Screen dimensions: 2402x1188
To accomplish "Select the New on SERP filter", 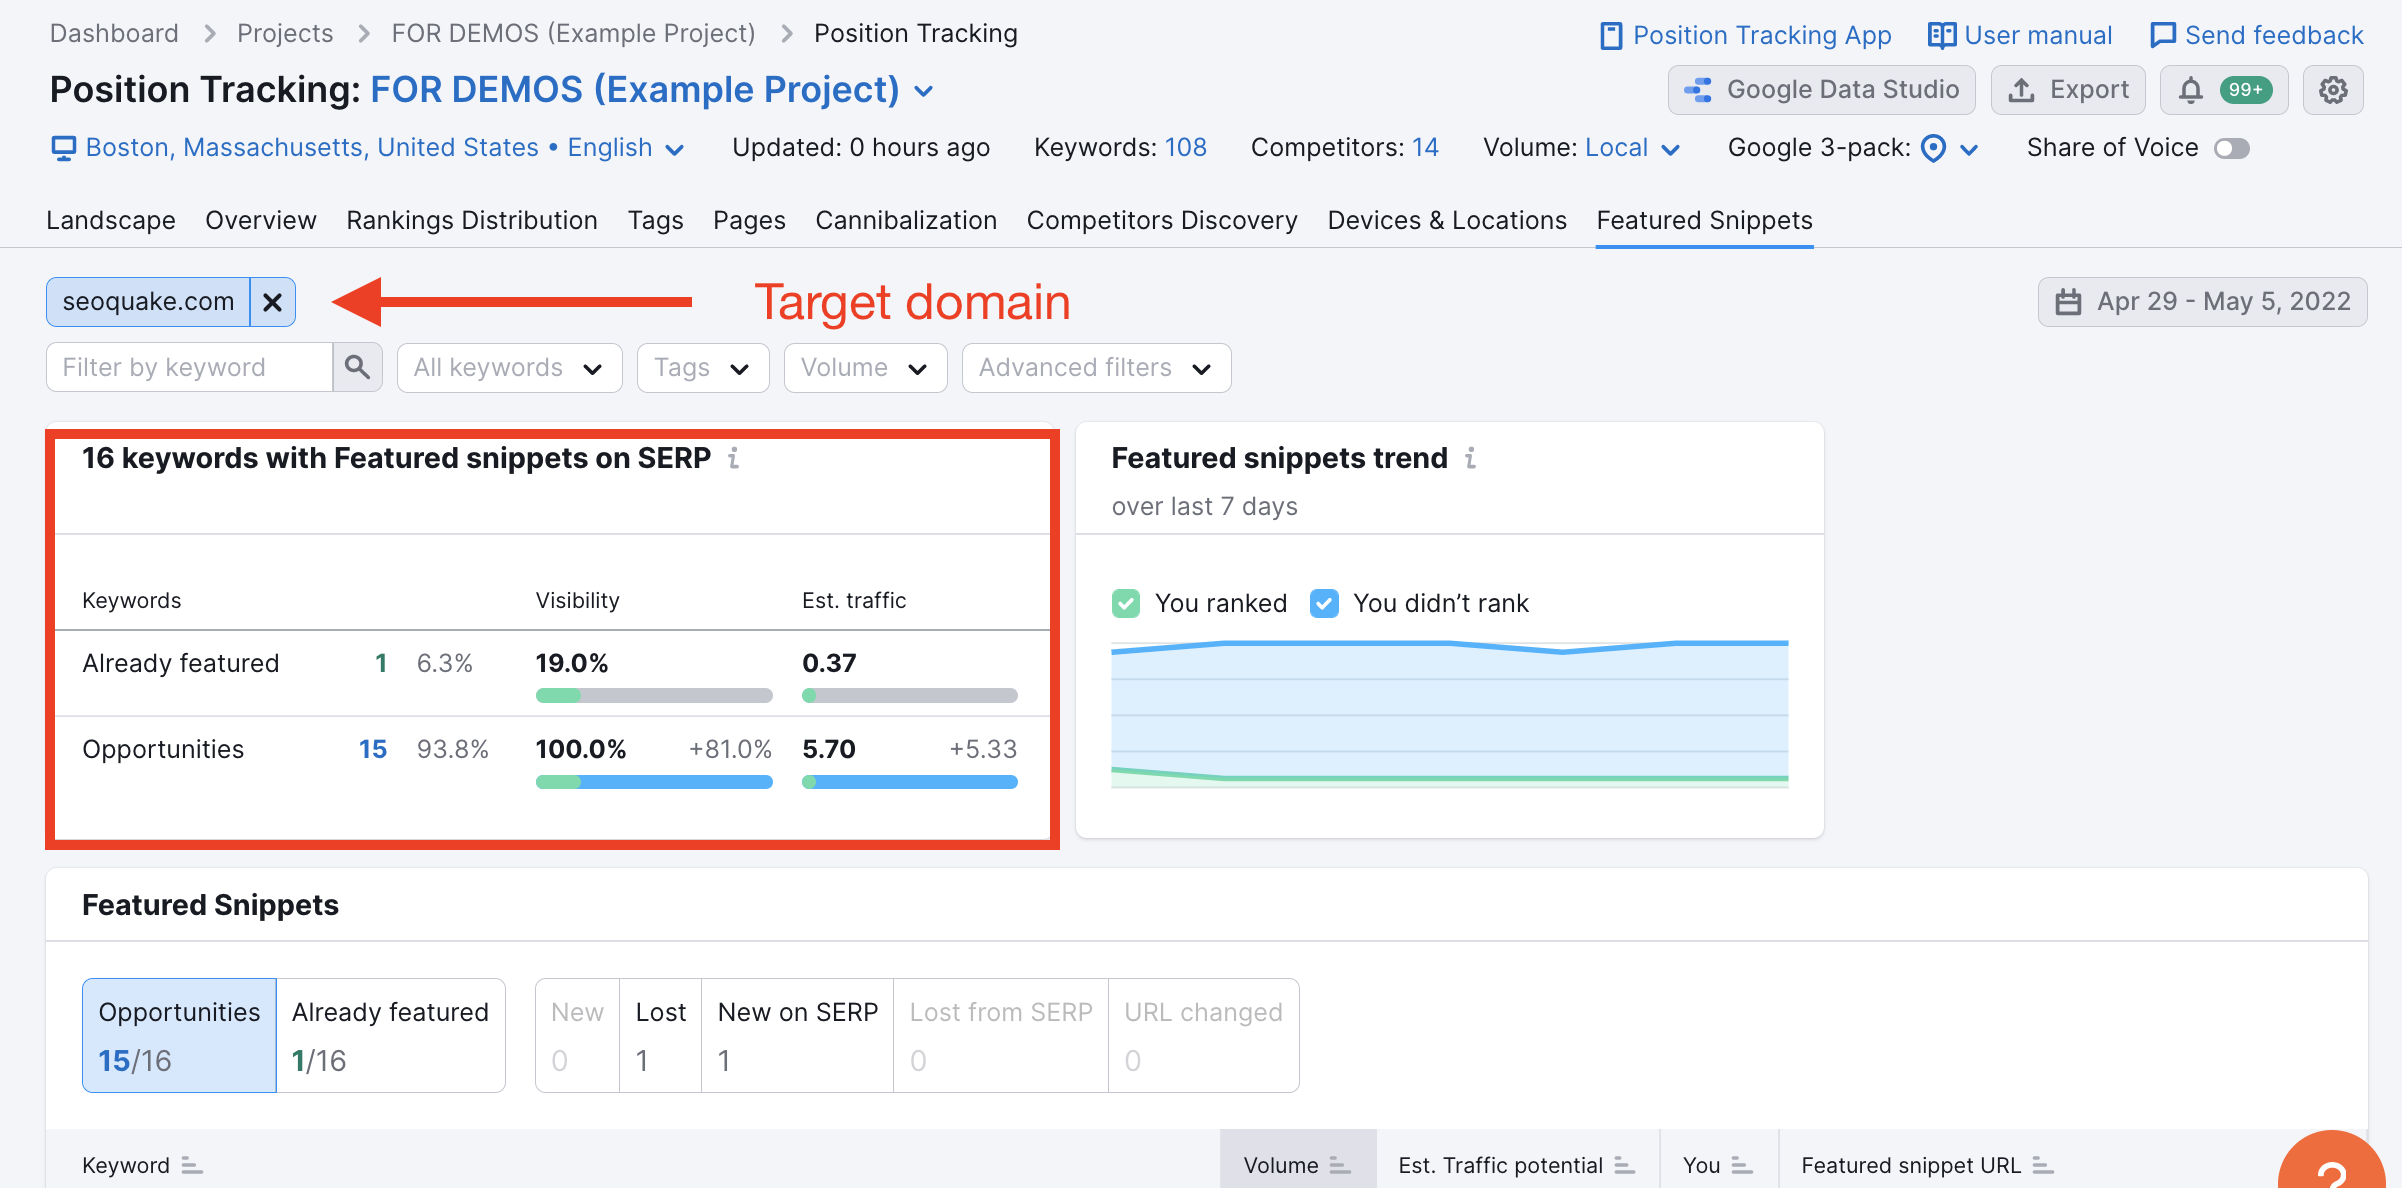I will click(798, 1036).
